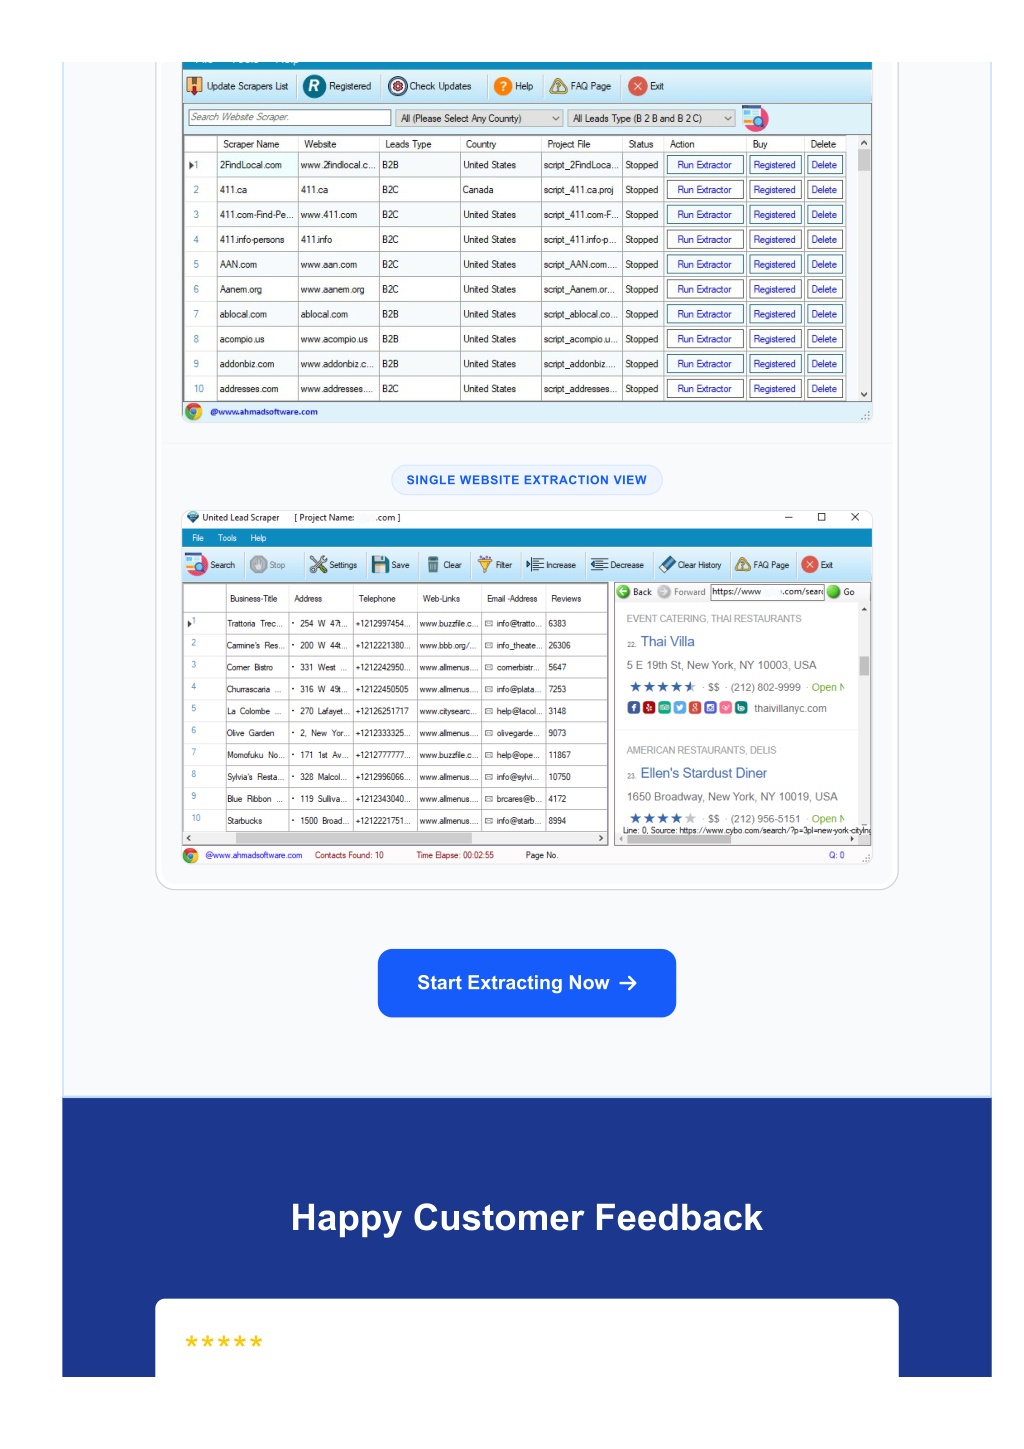Click Start Extracting Now button

pos(526,983)
